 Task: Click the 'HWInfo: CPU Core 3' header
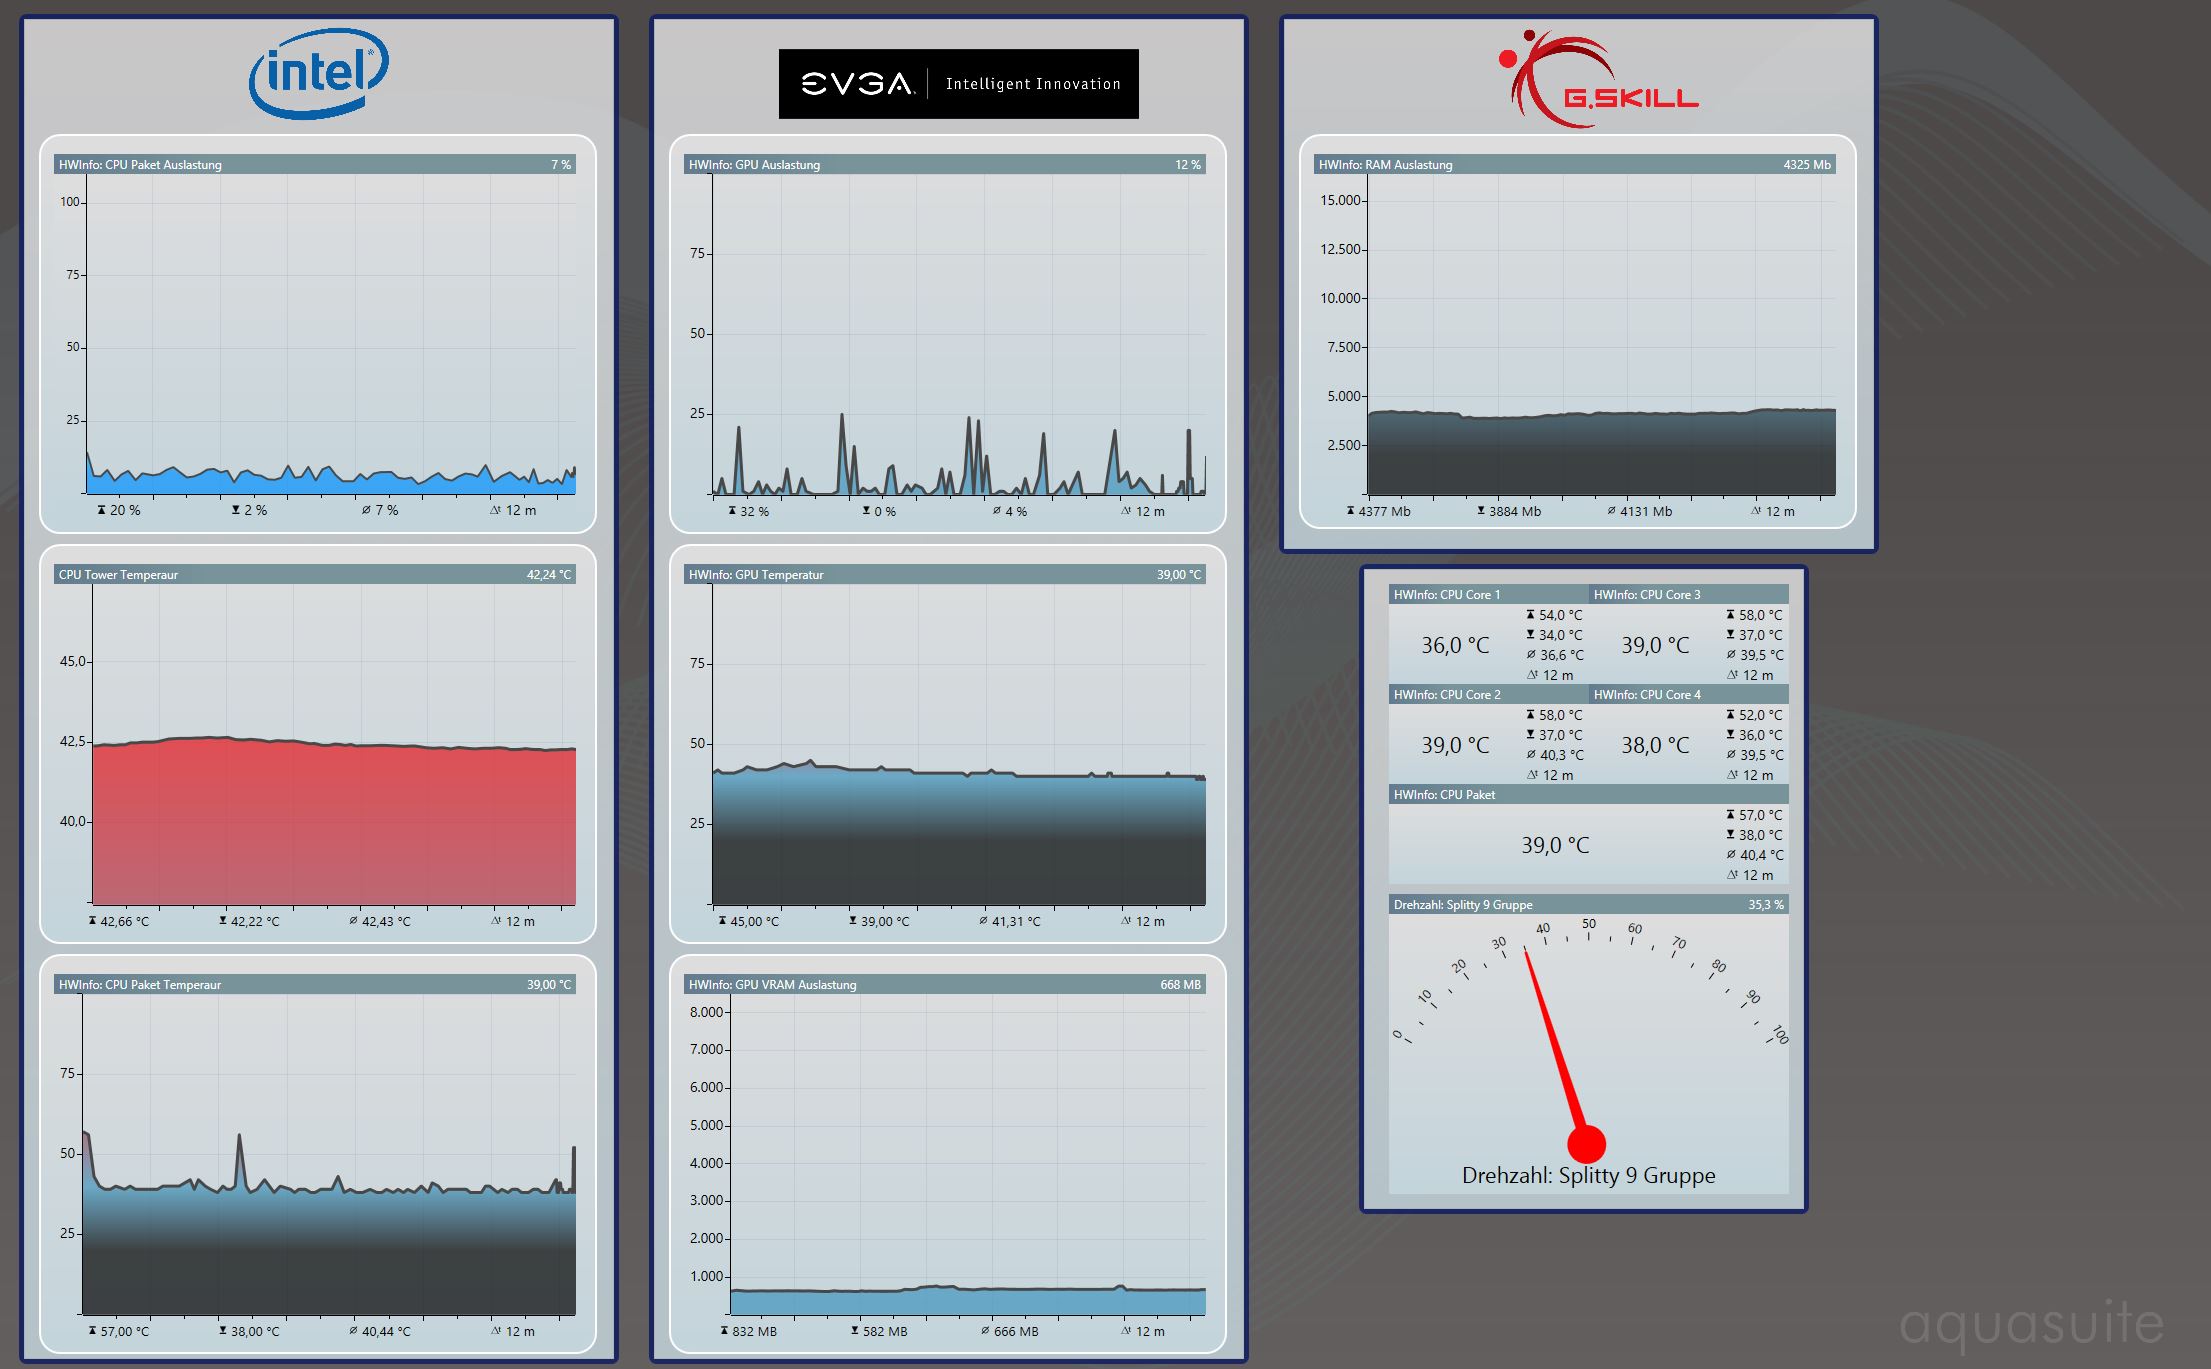point(1688,595)
